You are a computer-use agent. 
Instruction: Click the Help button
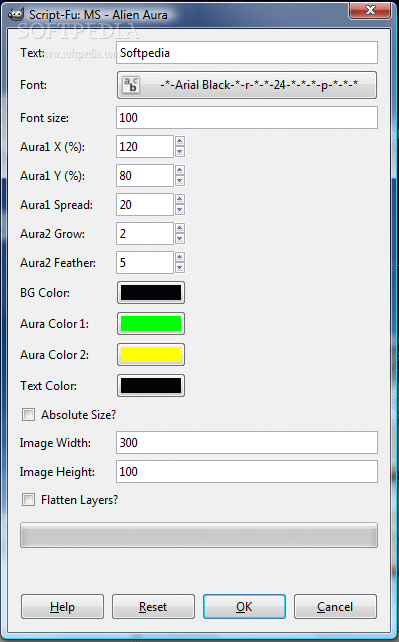click(x=62, y=606)
